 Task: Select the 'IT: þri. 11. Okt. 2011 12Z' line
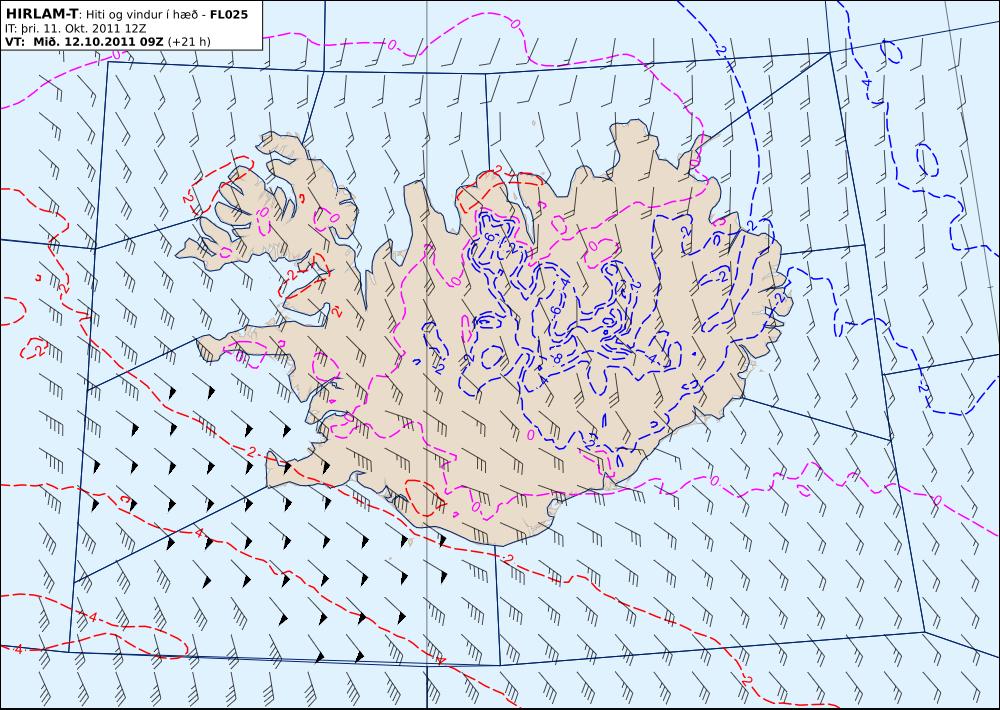[x=75, y=29]
